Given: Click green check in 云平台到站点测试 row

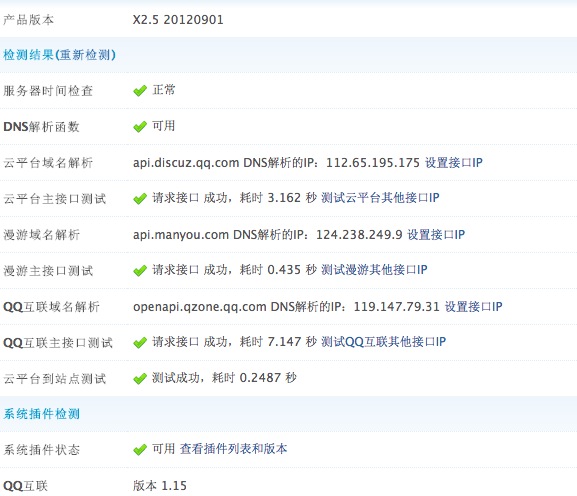Looking at the screenshot, I should point(140,378).
